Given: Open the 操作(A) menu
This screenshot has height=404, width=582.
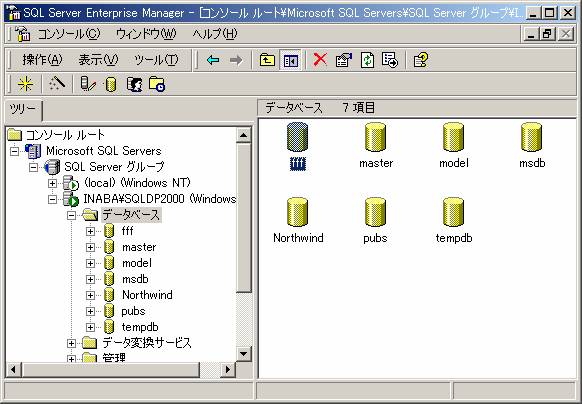Looking at the screenshot, I should 42,60.
